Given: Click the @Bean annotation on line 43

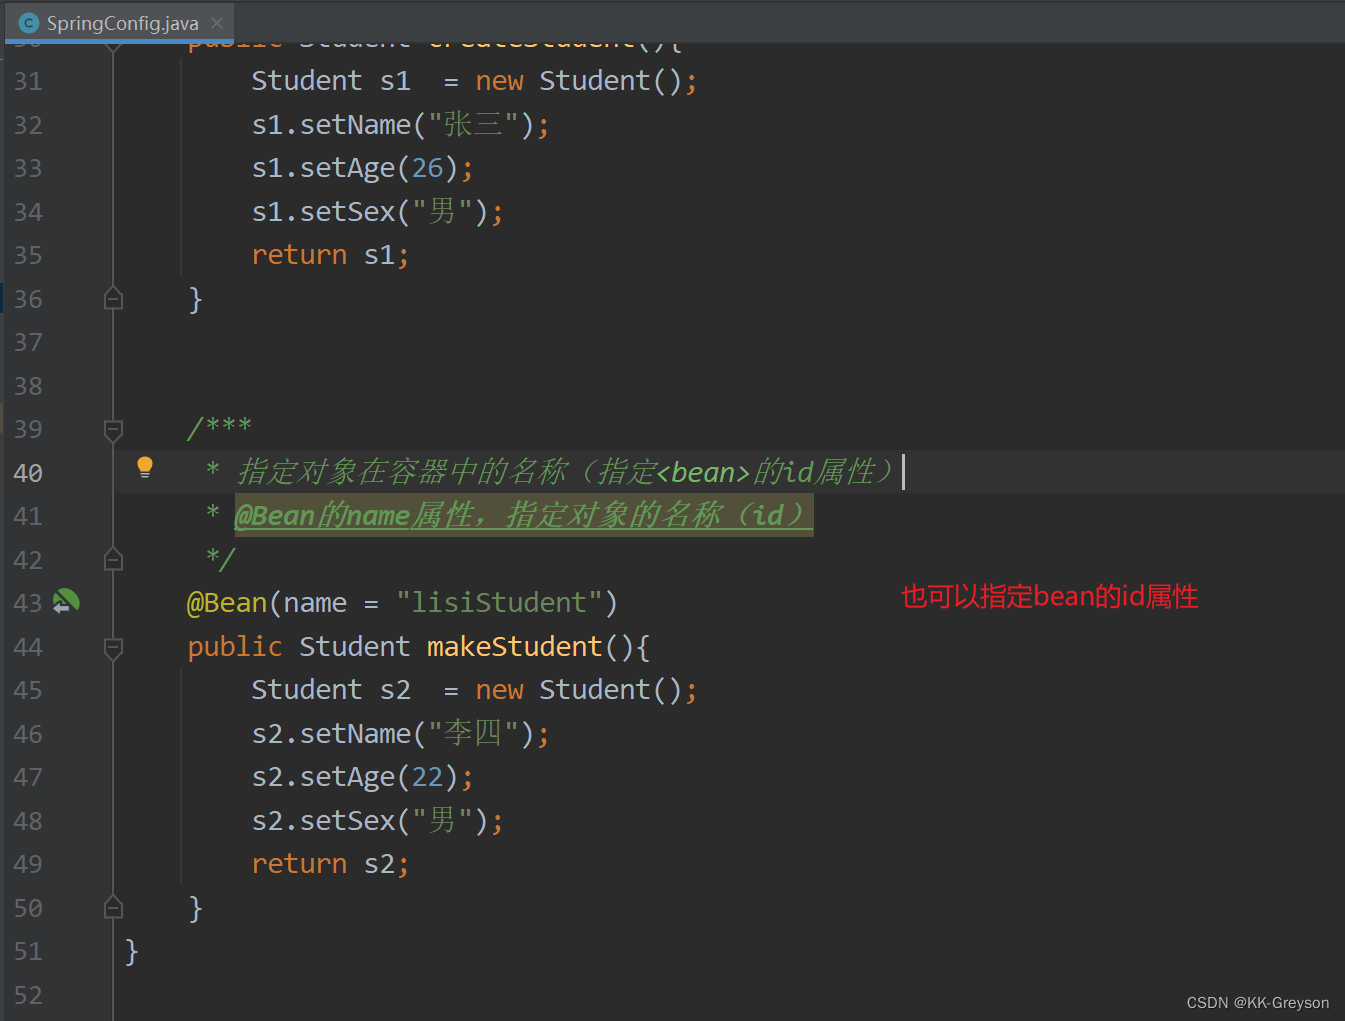Looking at the screenshot, I should point(227,603).
